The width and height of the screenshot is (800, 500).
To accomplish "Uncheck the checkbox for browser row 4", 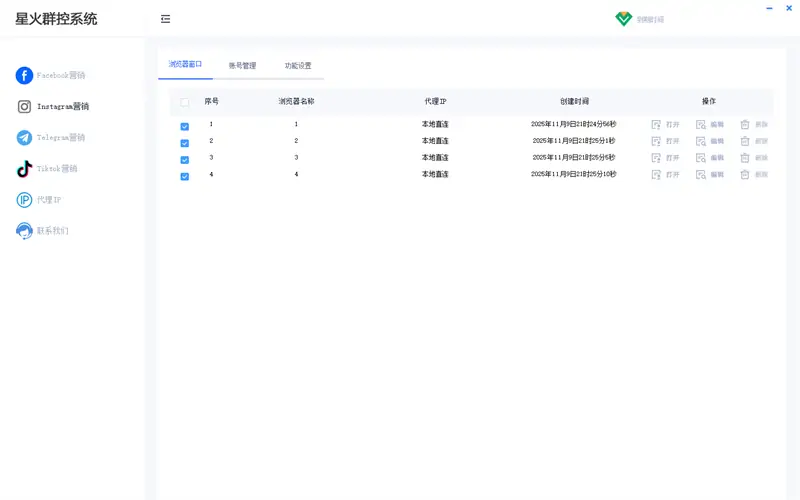I will (185, 177).
